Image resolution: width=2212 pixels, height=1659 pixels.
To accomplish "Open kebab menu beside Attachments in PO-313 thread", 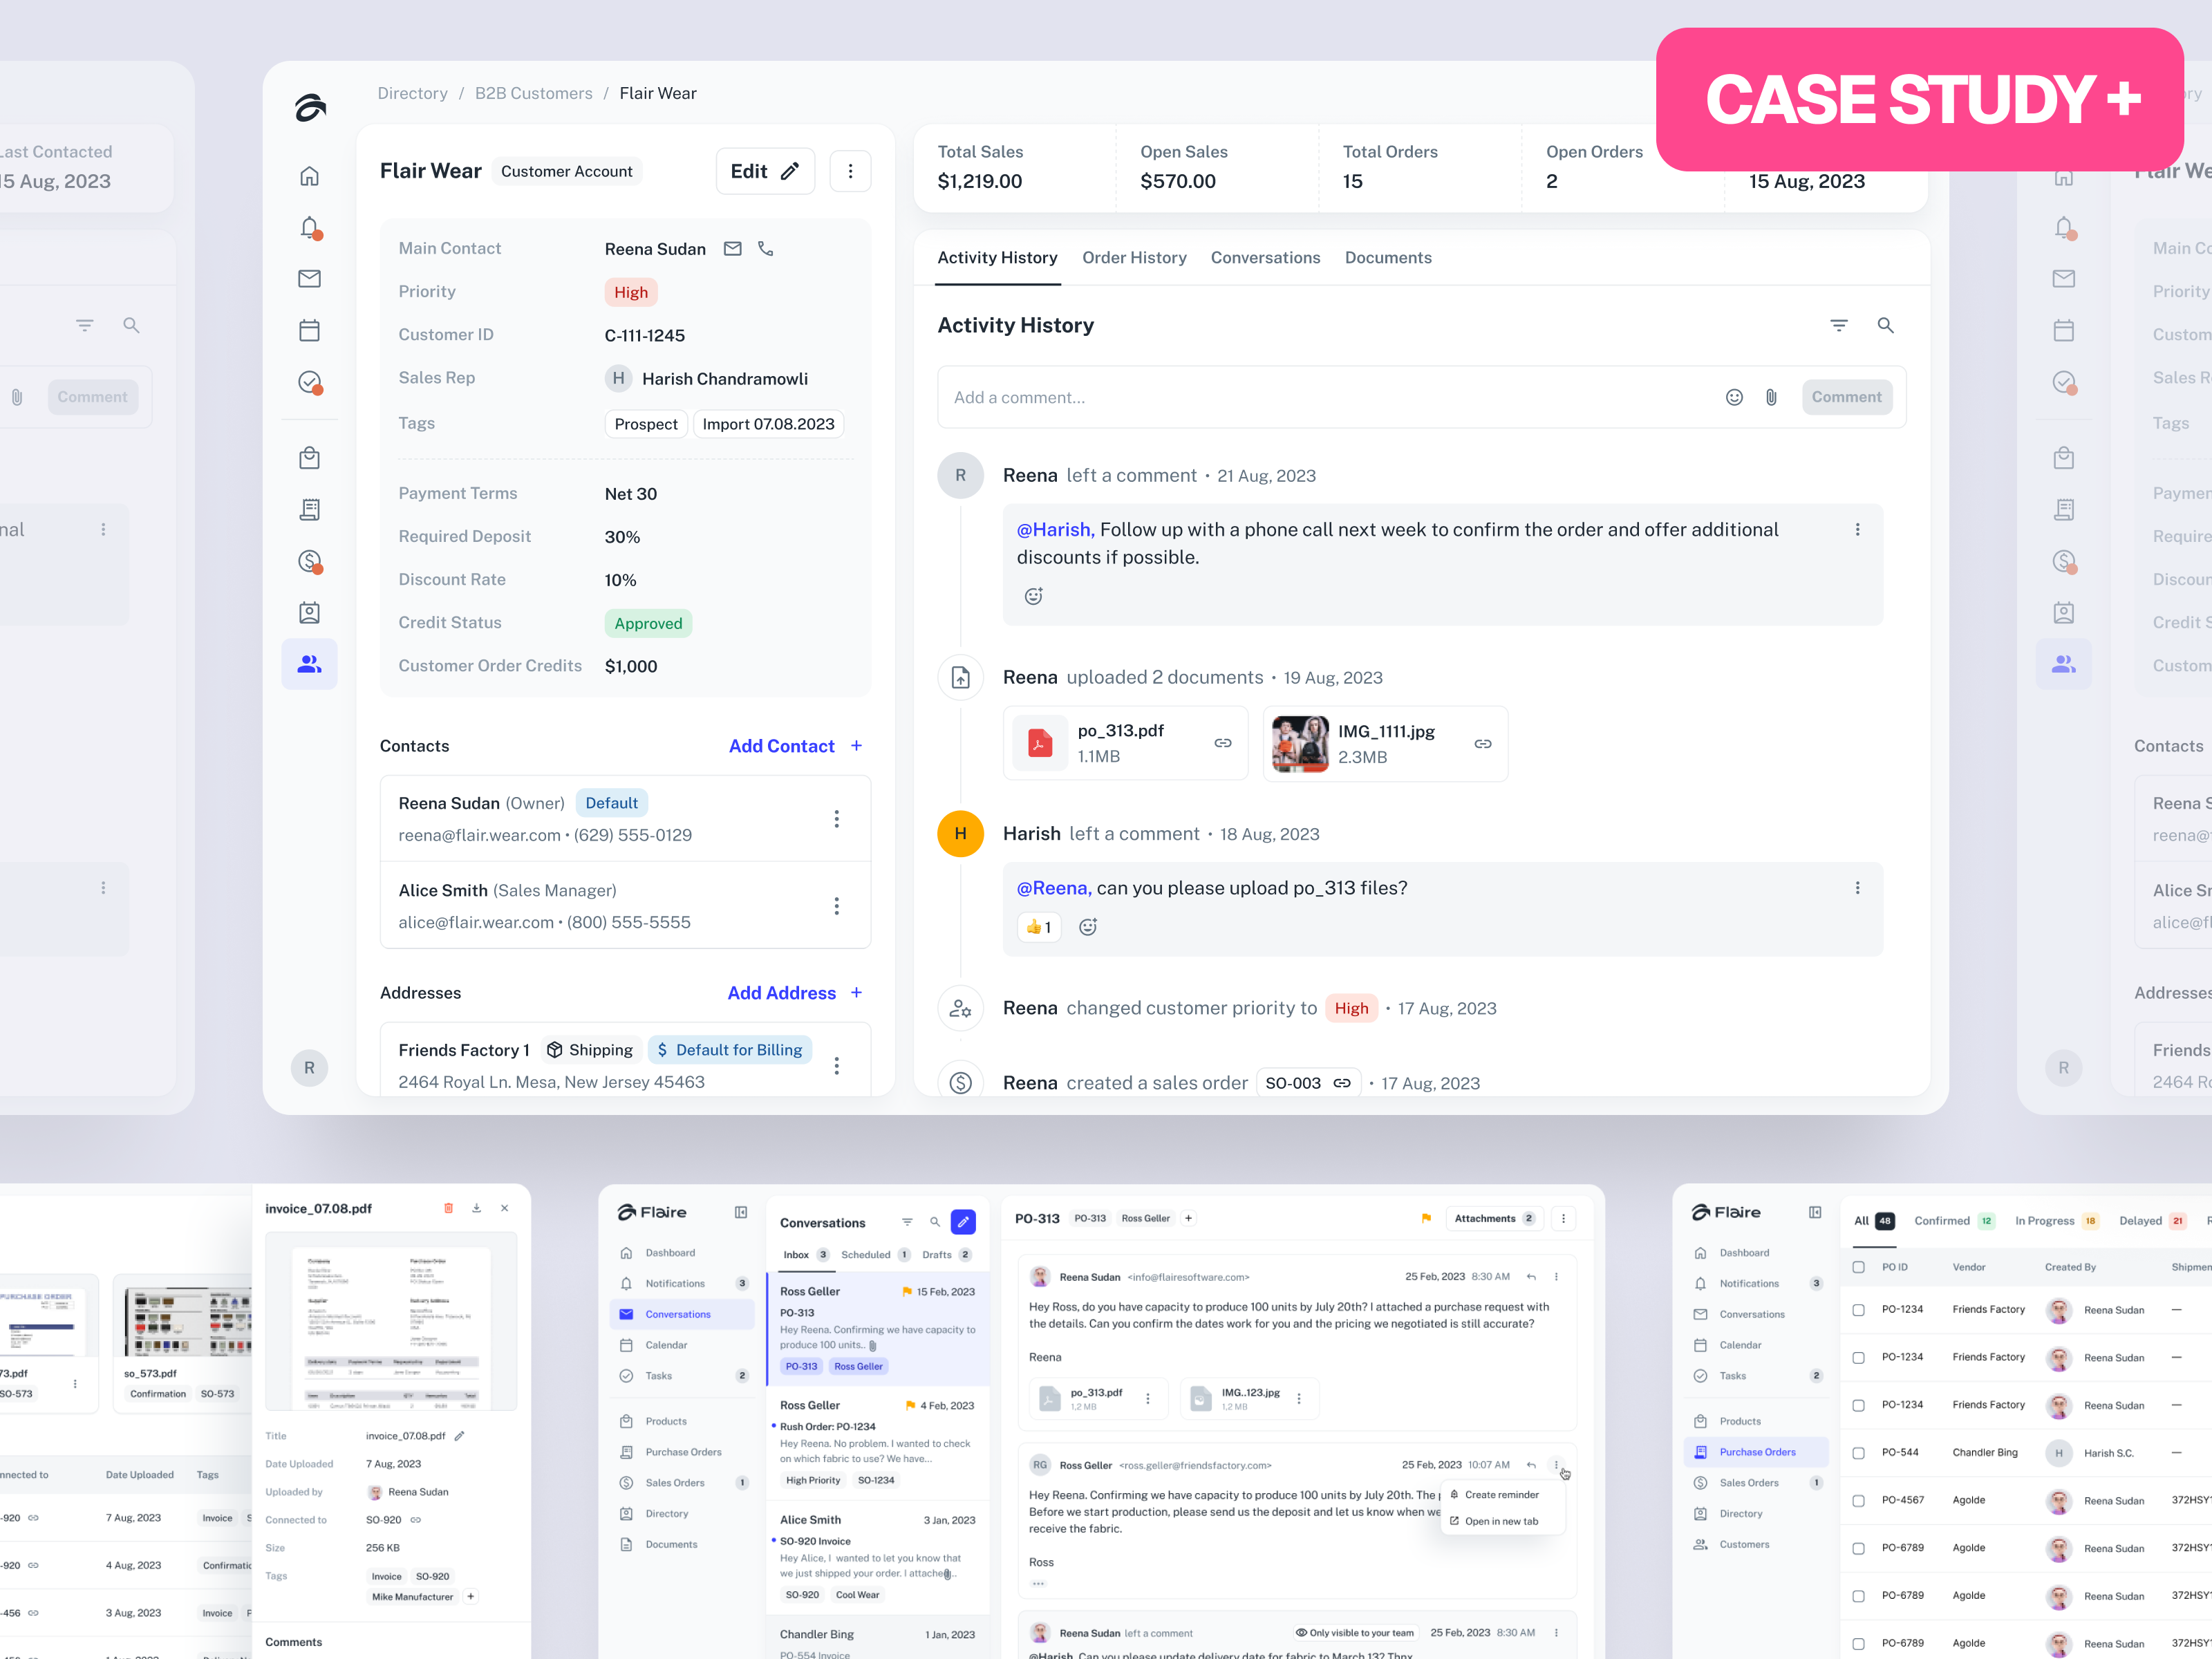I will point(1563,1219).
